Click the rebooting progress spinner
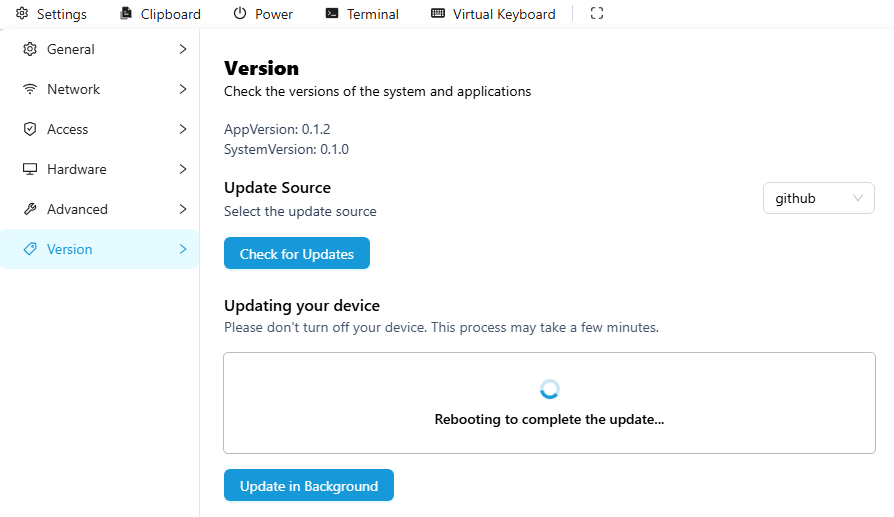Screen dimensions: 894x517 click(549, 389)
